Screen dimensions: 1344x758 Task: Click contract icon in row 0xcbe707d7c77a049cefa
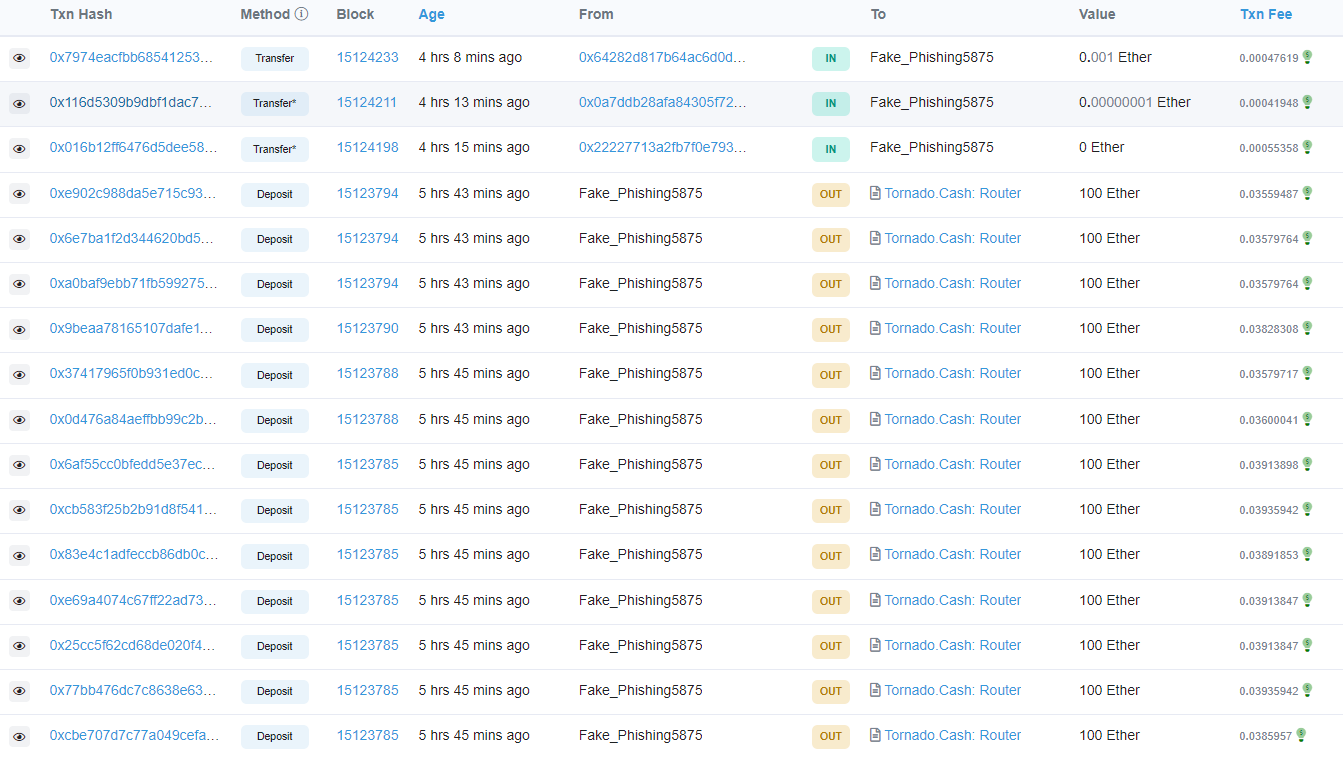point(875,735)
